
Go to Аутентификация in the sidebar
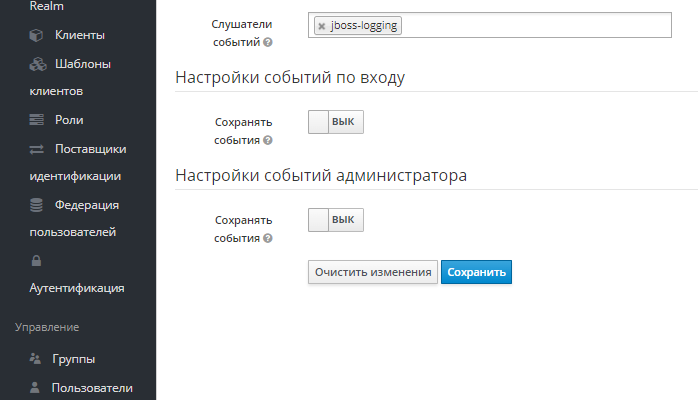[x=77, y=288]
